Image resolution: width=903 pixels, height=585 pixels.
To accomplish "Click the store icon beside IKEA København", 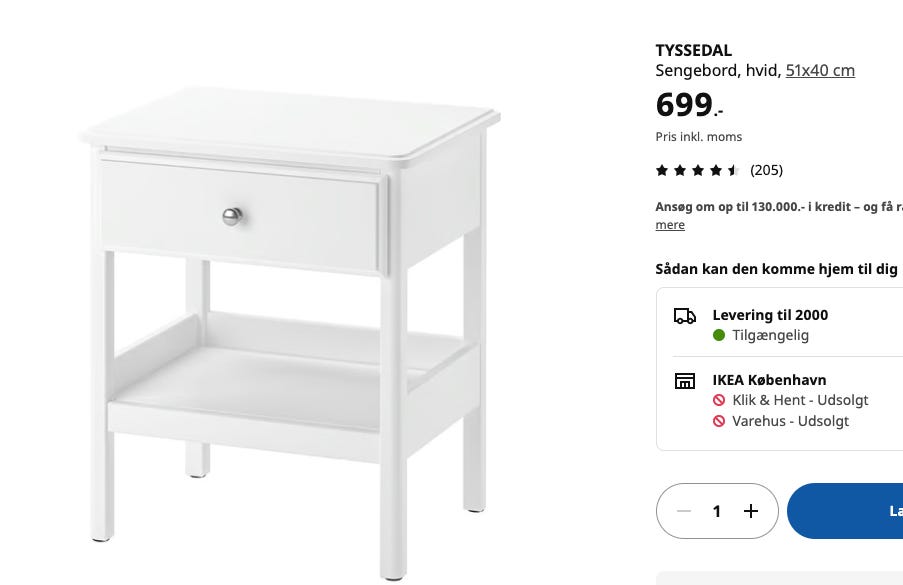I will (x=685, y=381).
